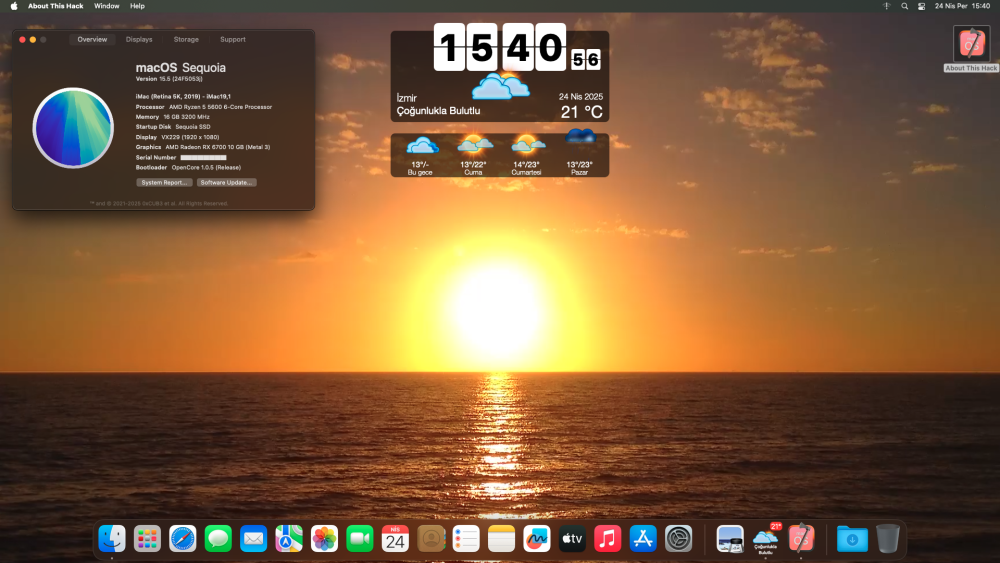This screenshot has width=1000, height=563.
Task: Open the Apple TV dock icon
Action: click(x=572, y=539)
